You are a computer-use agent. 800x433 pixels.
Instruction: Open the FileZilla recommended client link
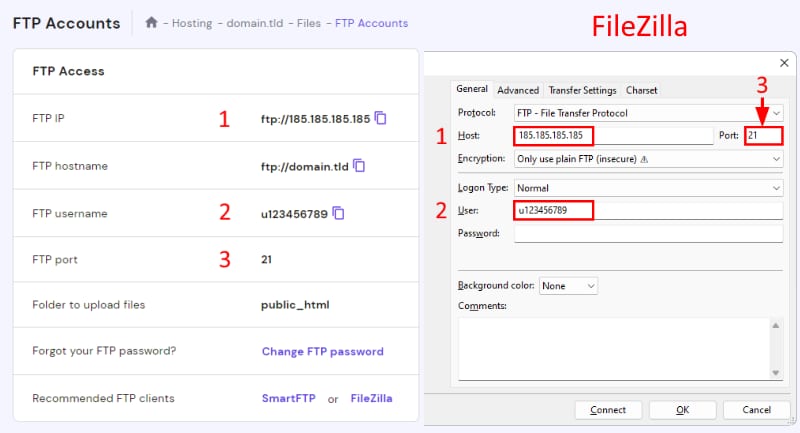371,398
